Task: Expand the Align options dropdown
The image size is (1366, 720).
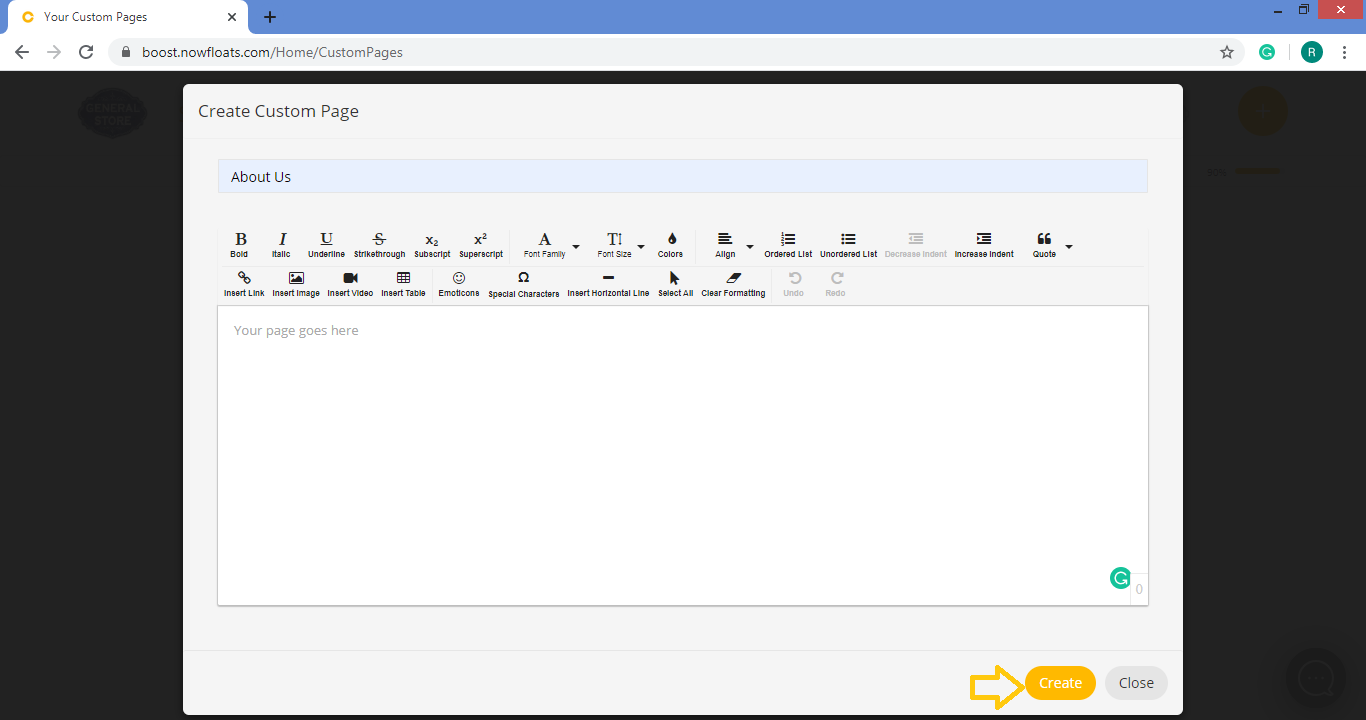Action: [749, 245]
